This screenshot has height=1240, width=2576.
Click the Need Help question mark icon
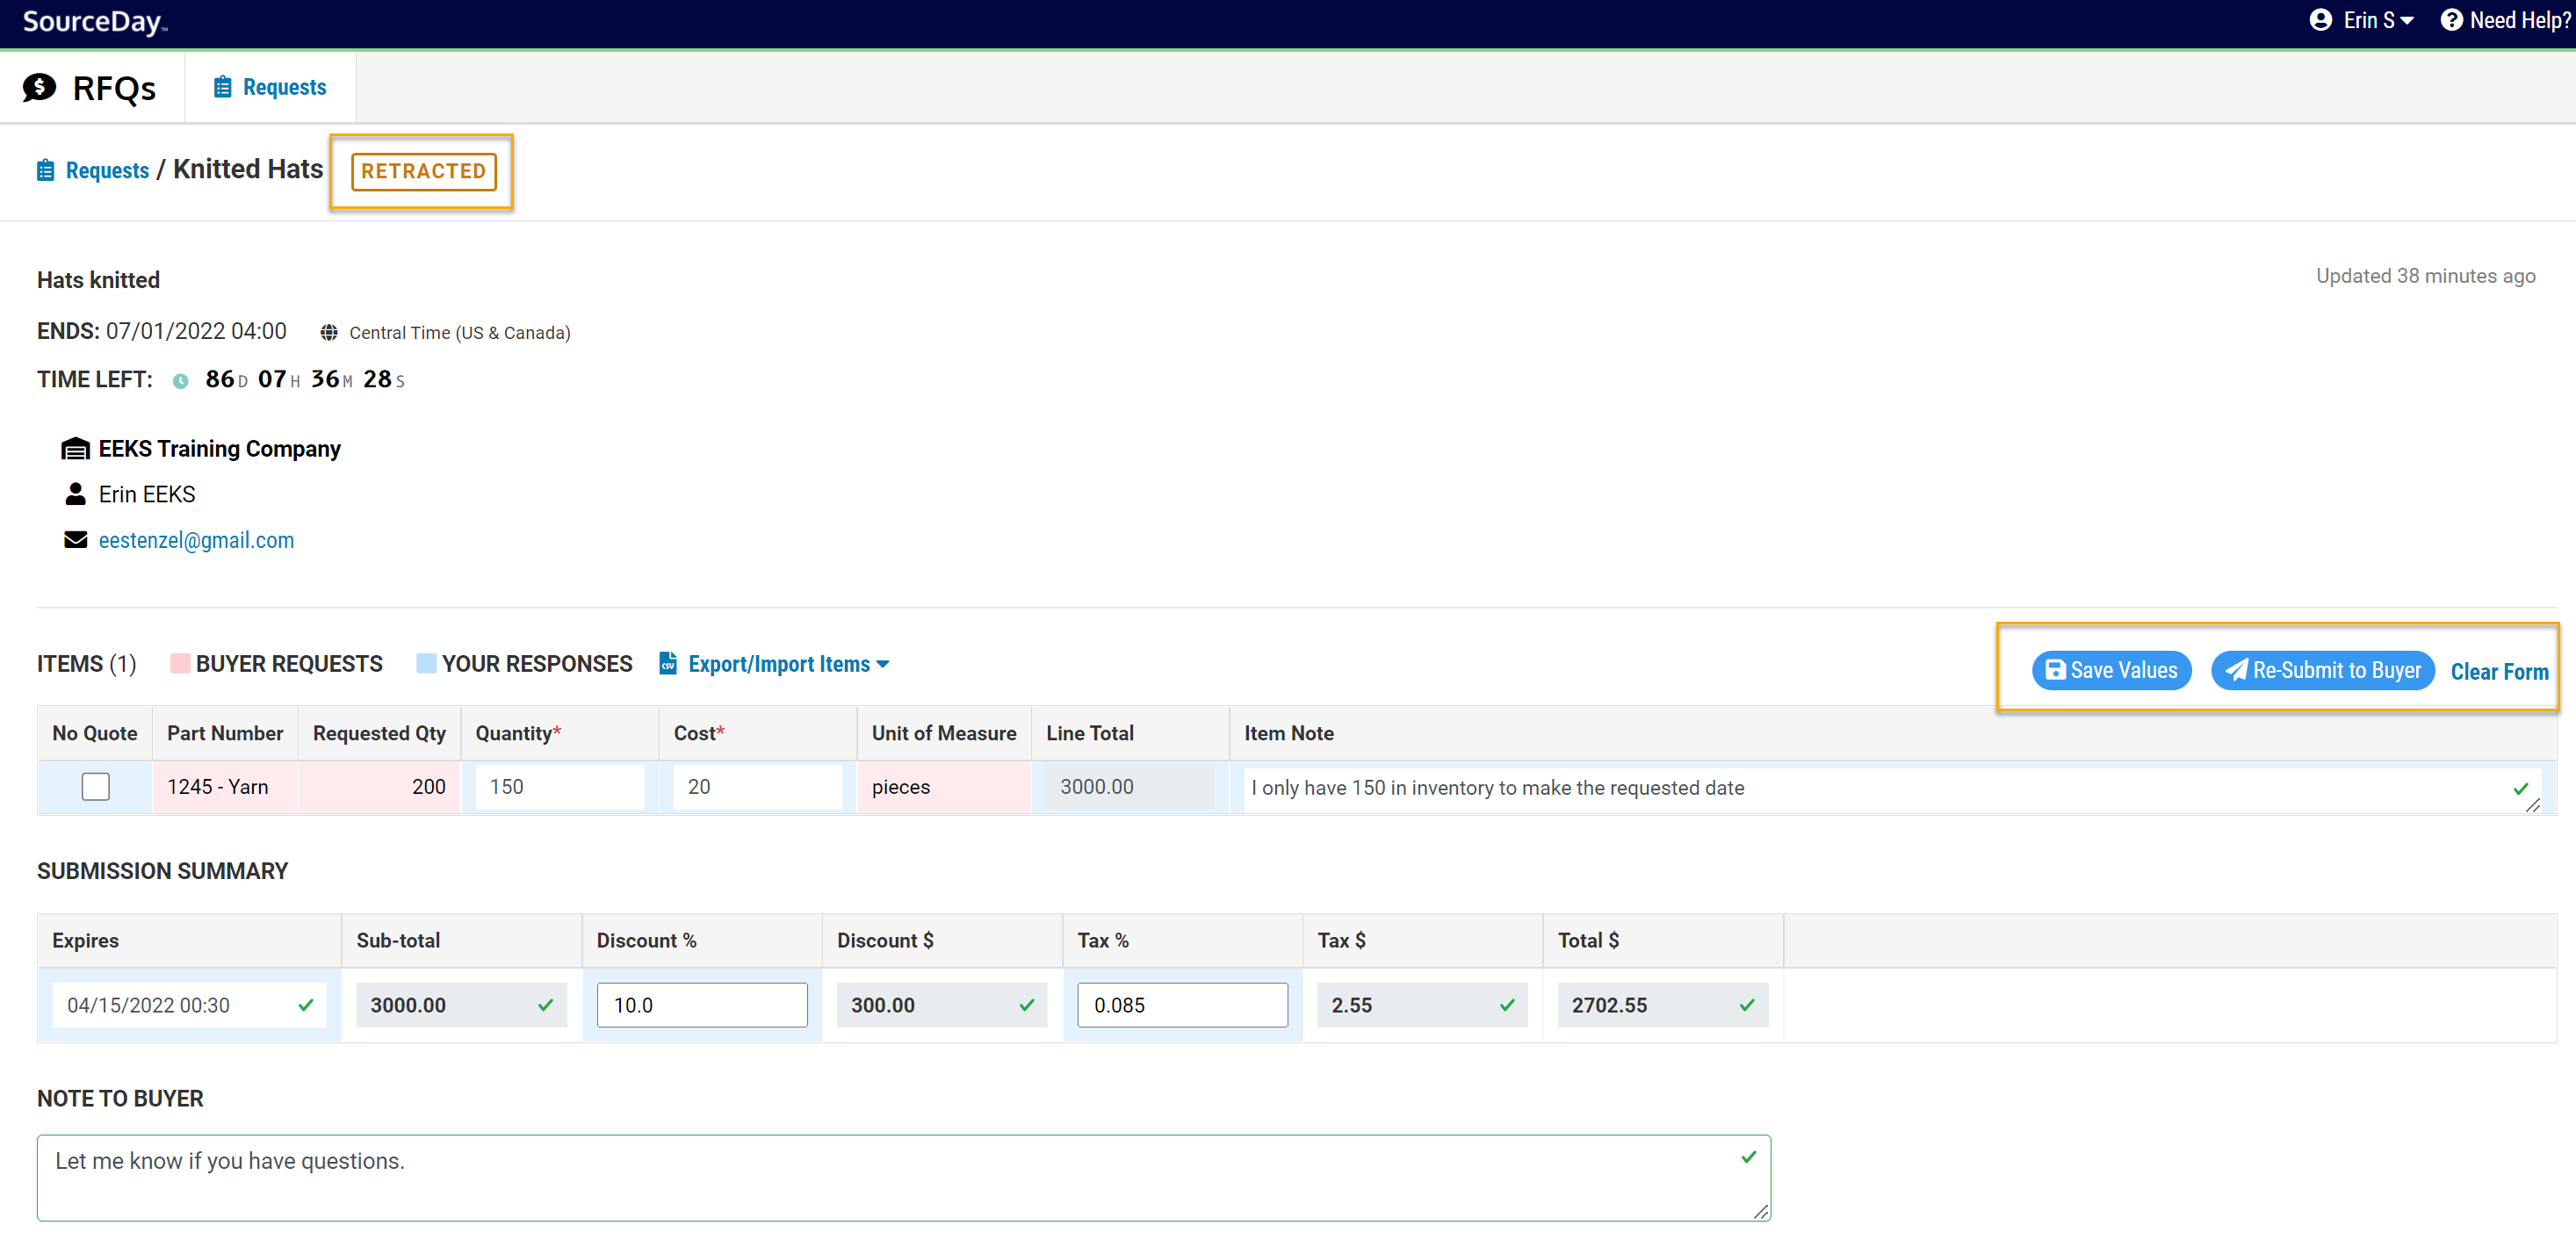(2450, 20)
